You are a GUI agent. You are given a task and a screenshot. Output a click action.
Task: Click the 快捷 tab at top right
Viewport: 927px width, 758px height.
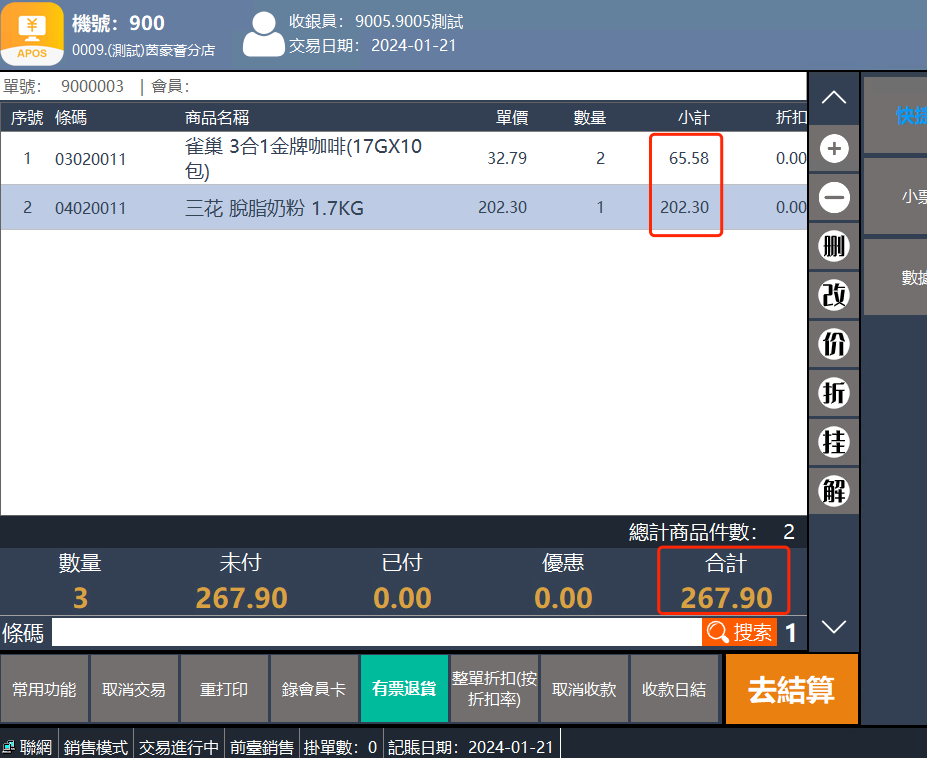895,115
